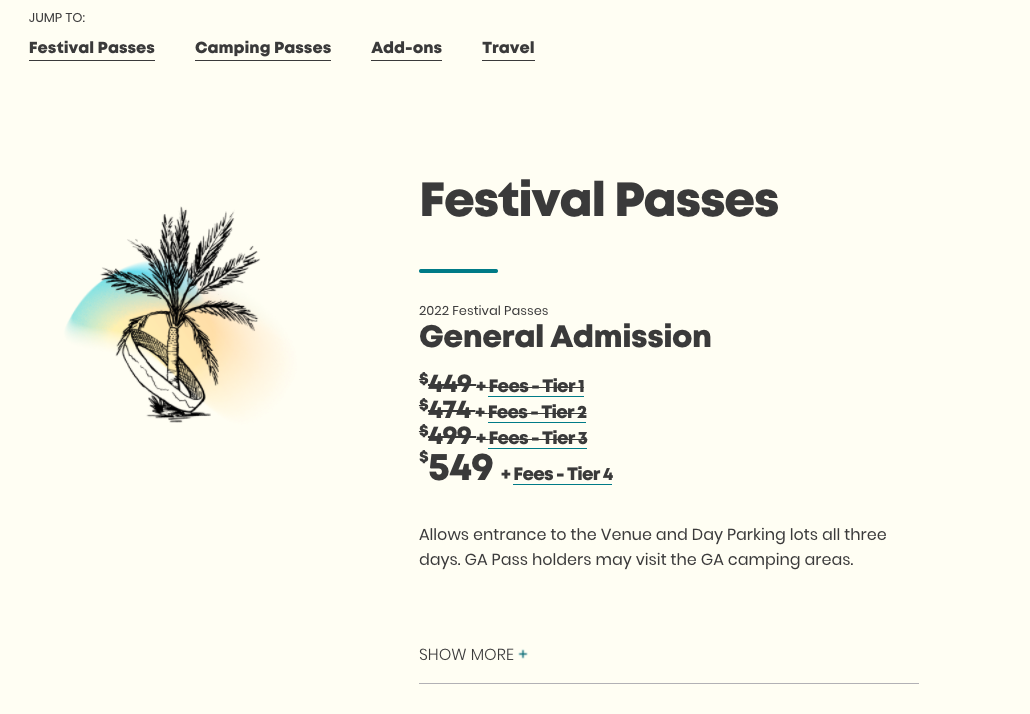Click the crossed-out $499 price
The image size is (1030, 714).
449,437
